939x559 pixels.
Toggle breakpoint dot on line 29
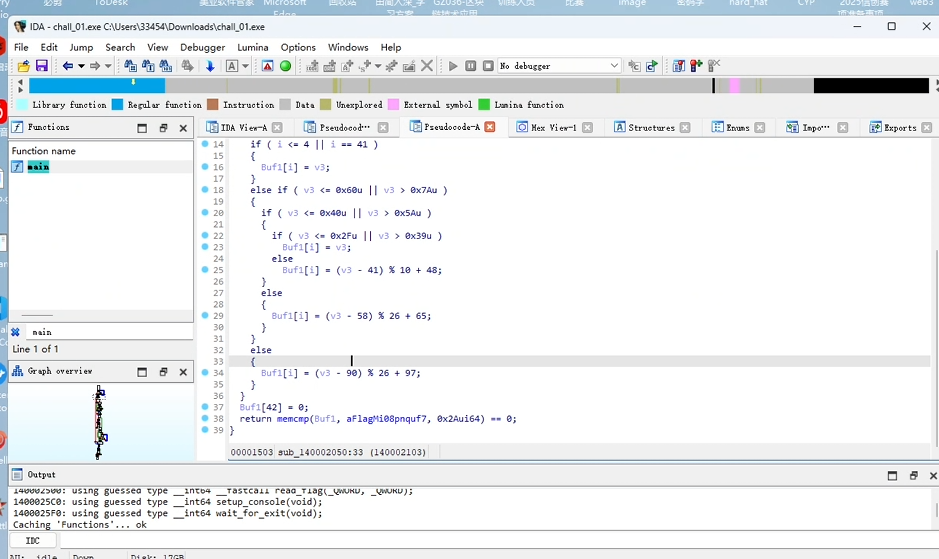click(205, 315)
